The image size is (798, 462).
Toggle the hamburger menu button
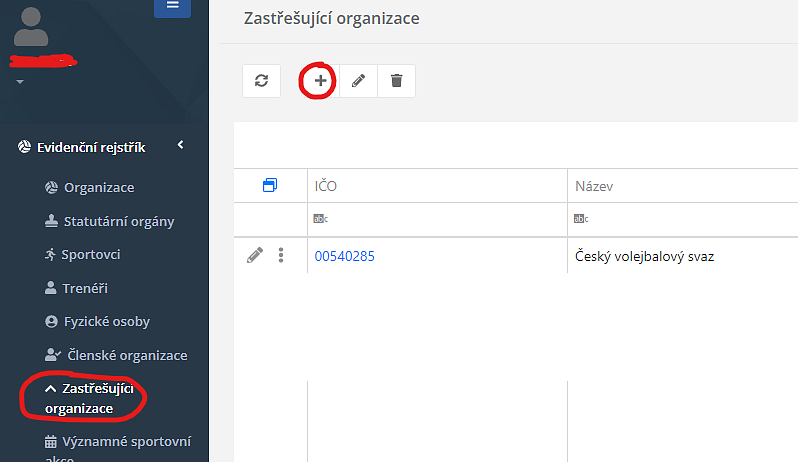click(172, 6)
